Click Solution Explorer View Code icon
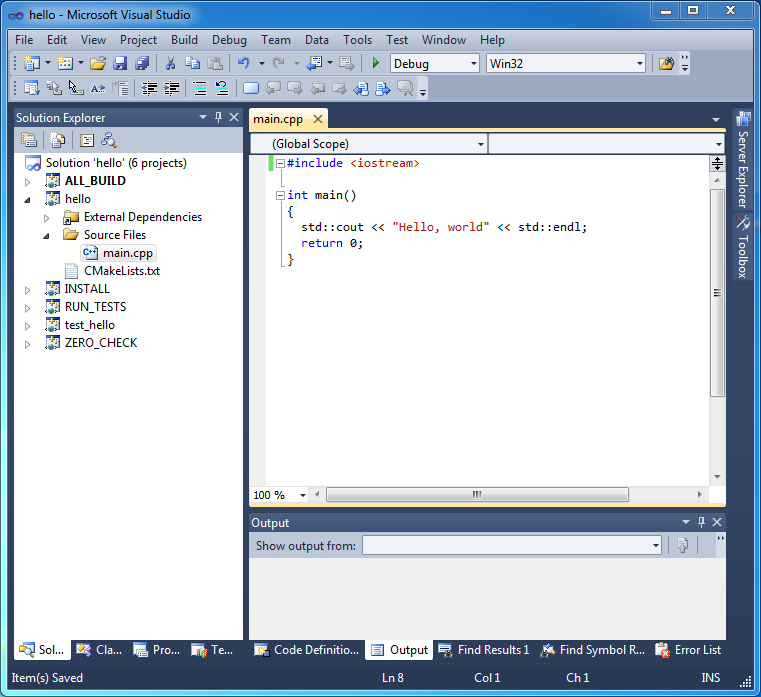Image resolution: width=761 pixels, height=697 pixels. pos(87,140)
